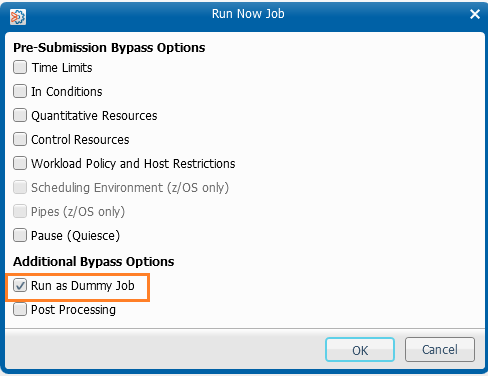
Task: Tick the Post Processing checkbox
Action: pos(20,309)
